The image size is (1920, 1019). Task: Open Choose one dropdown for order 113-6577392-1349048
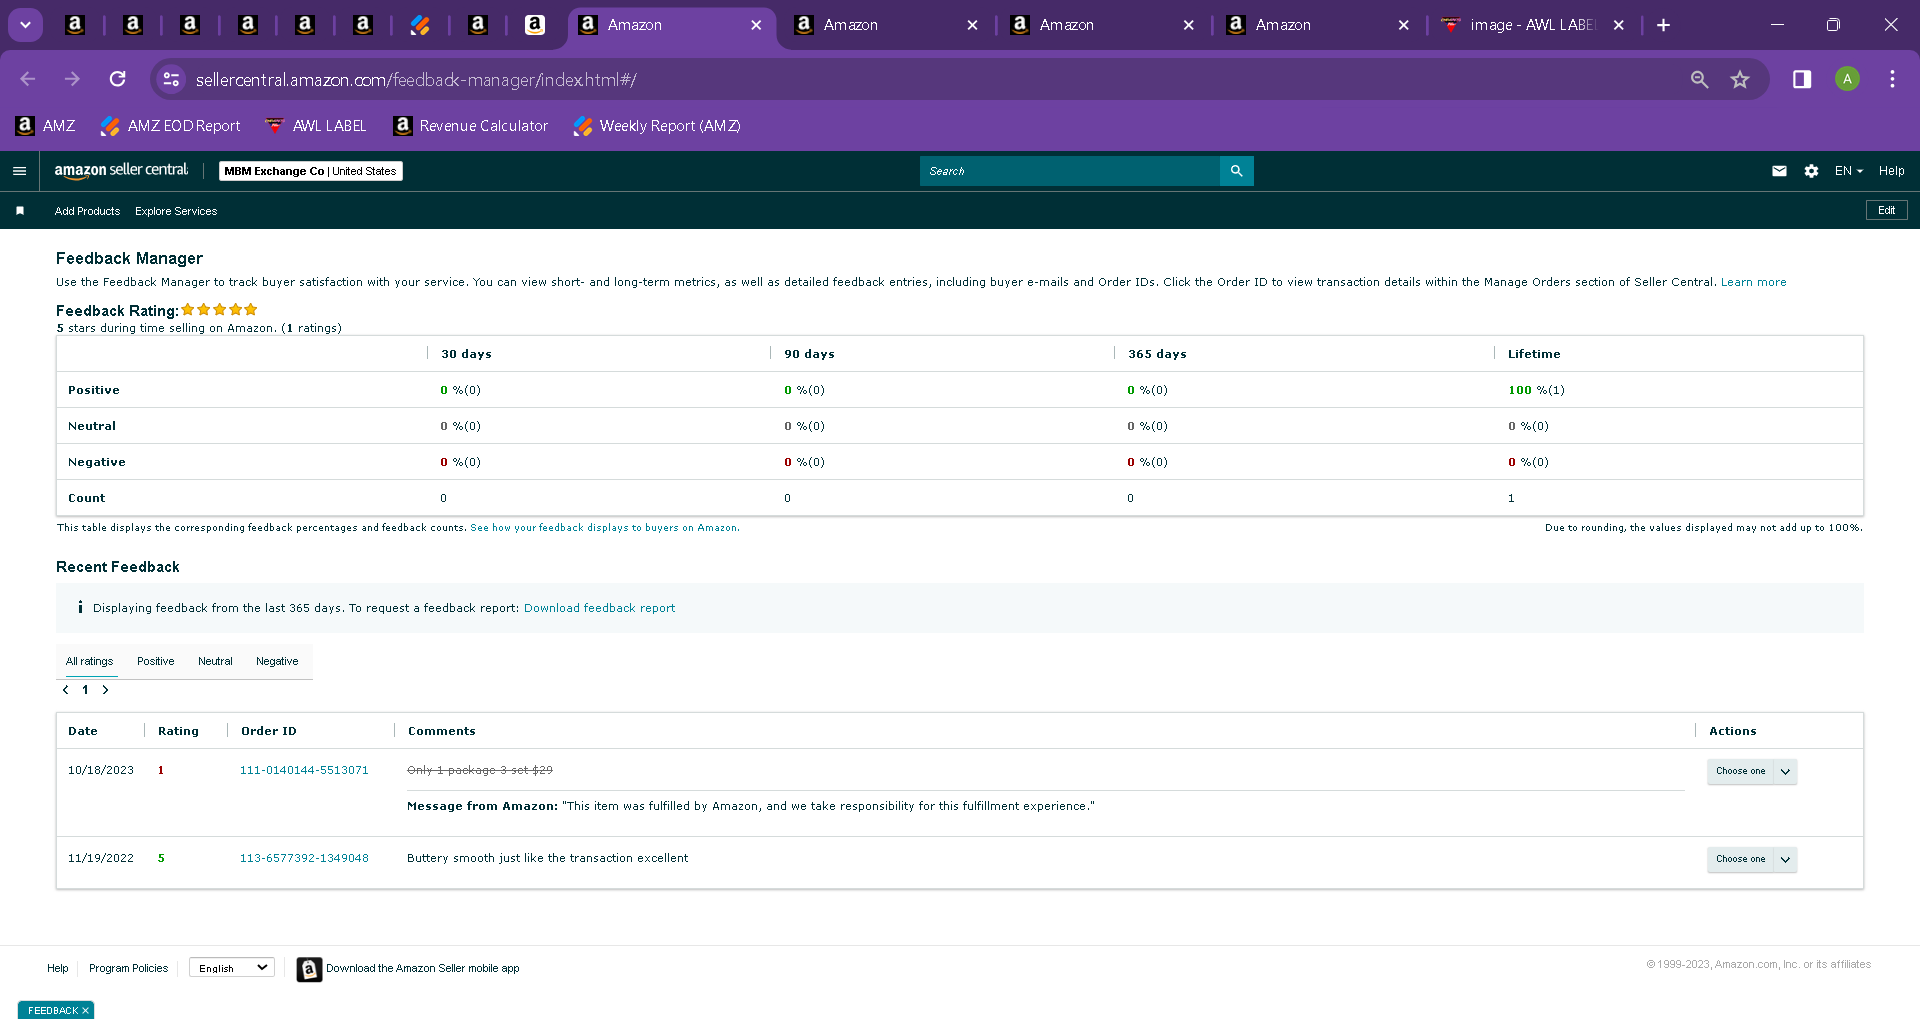click(1752, 859)
